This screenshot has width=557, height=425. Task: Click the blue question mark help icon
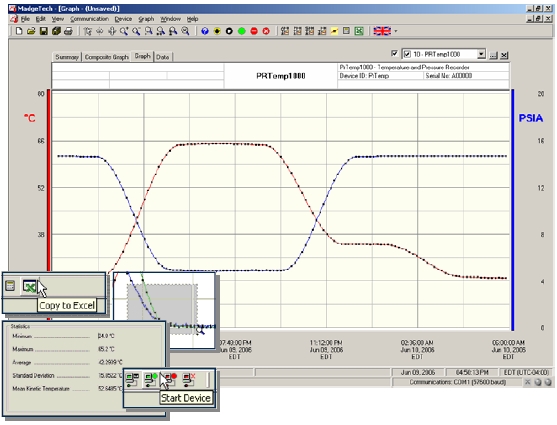pos(205,31)
